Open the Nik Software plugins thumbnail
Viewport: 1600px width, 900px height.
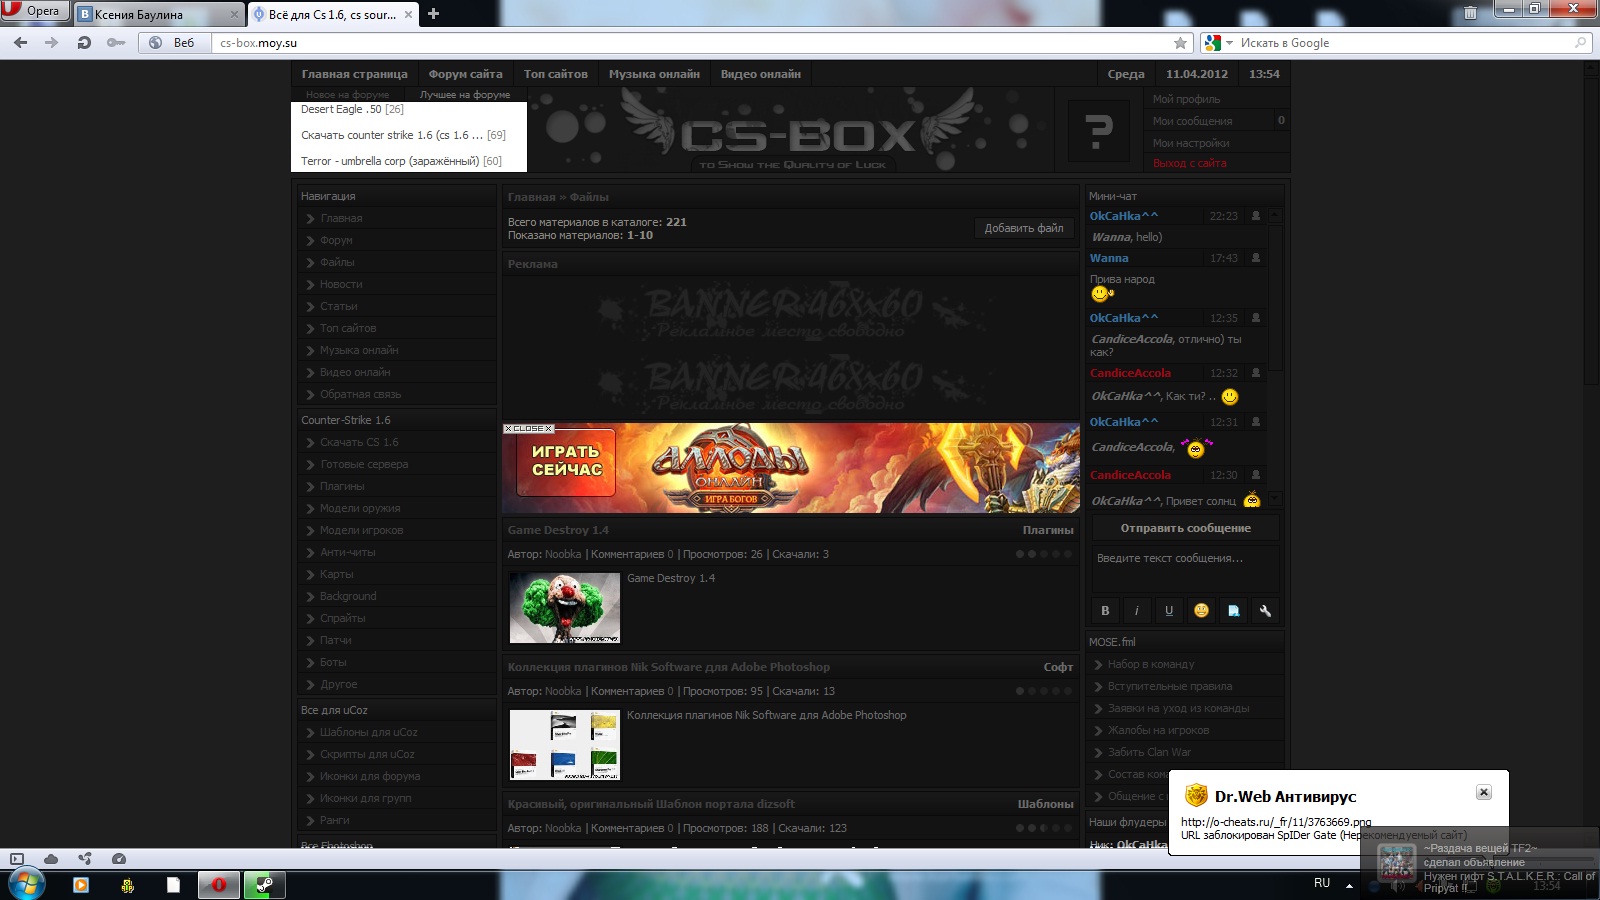pyautogui.click(x=565, y=745)
